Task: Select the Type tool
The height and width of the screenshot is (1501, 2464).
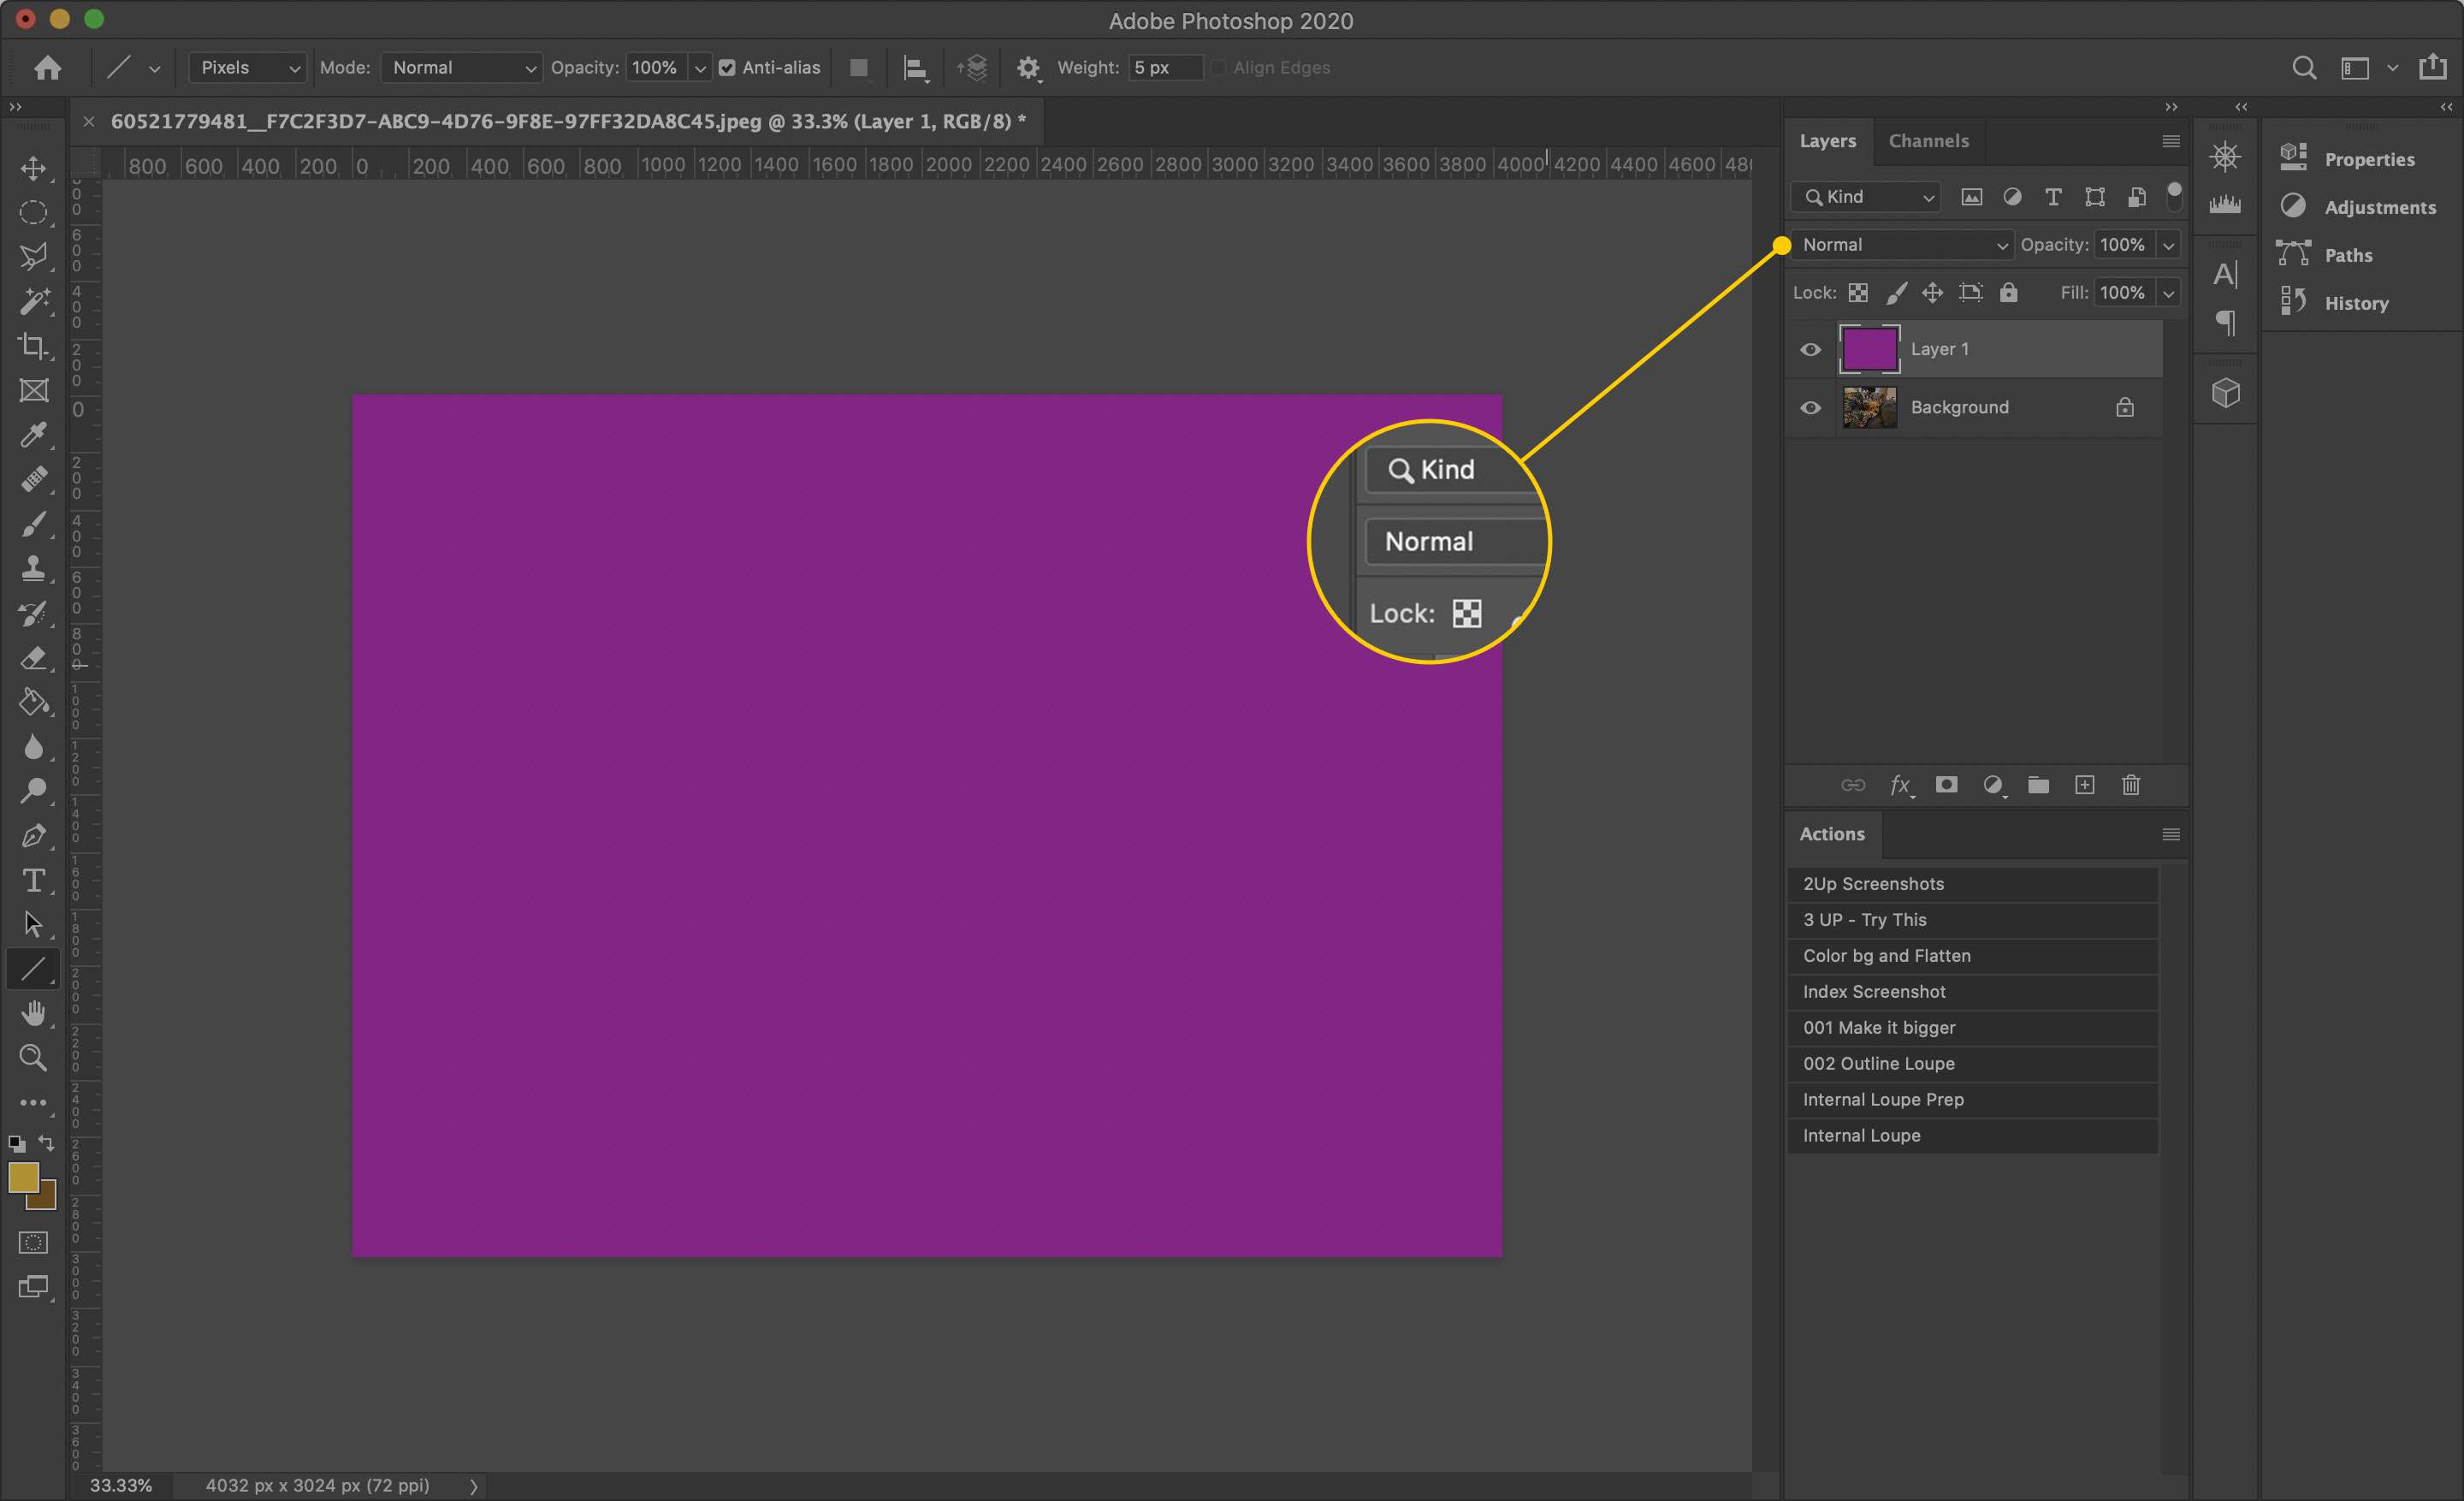Action: [32, 880]
